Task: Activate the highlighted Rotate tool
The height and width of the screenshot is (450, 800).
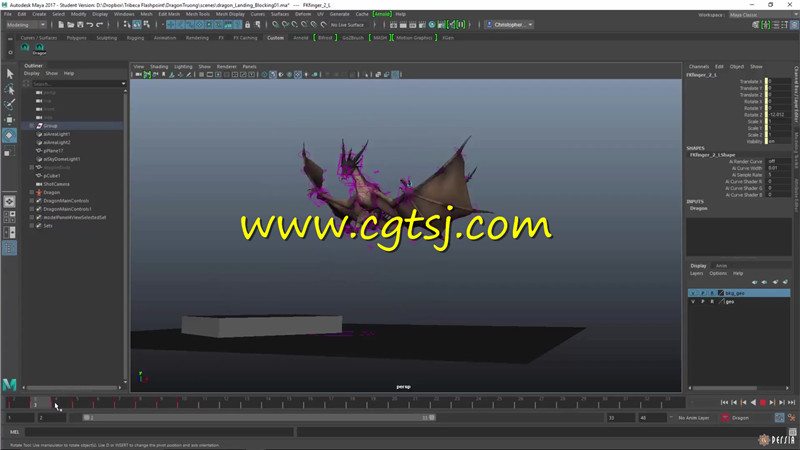Action: tap(9, 135)
